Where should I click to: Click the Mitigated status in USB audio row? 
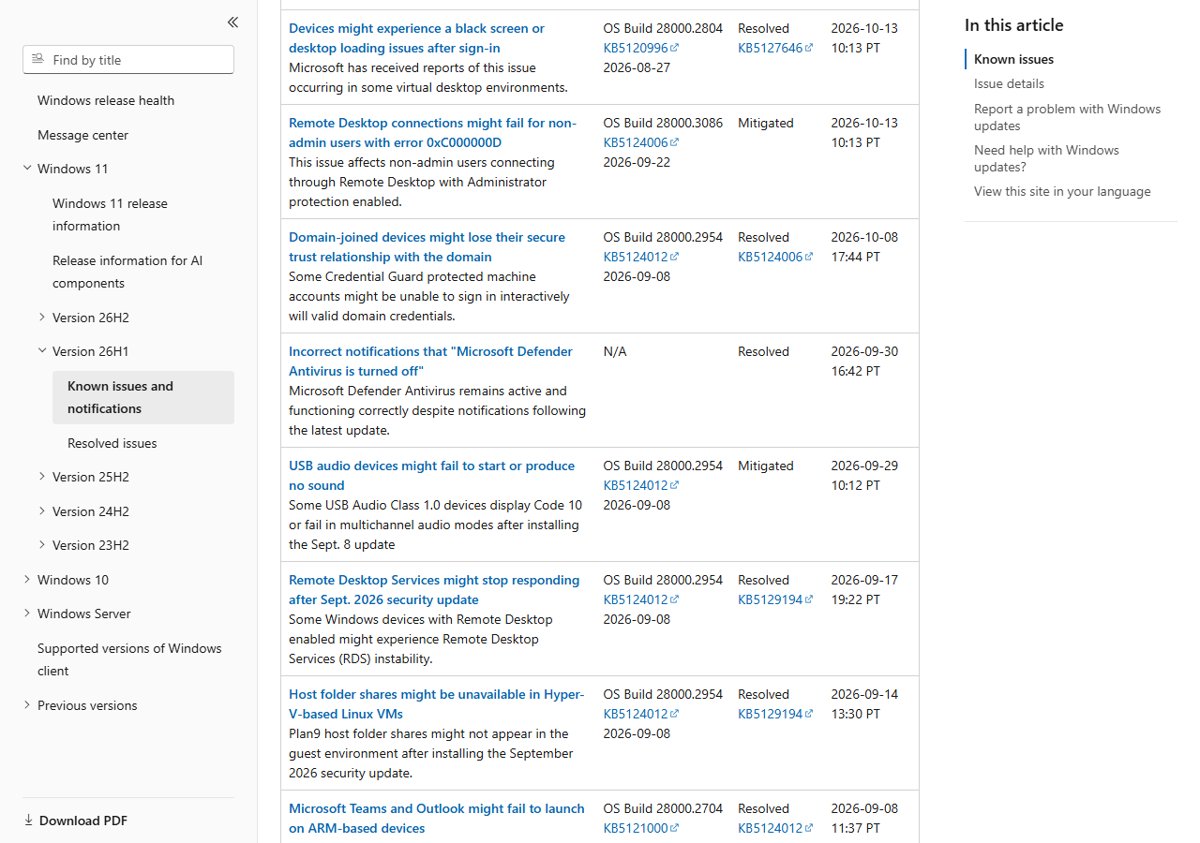click(766, 466)
